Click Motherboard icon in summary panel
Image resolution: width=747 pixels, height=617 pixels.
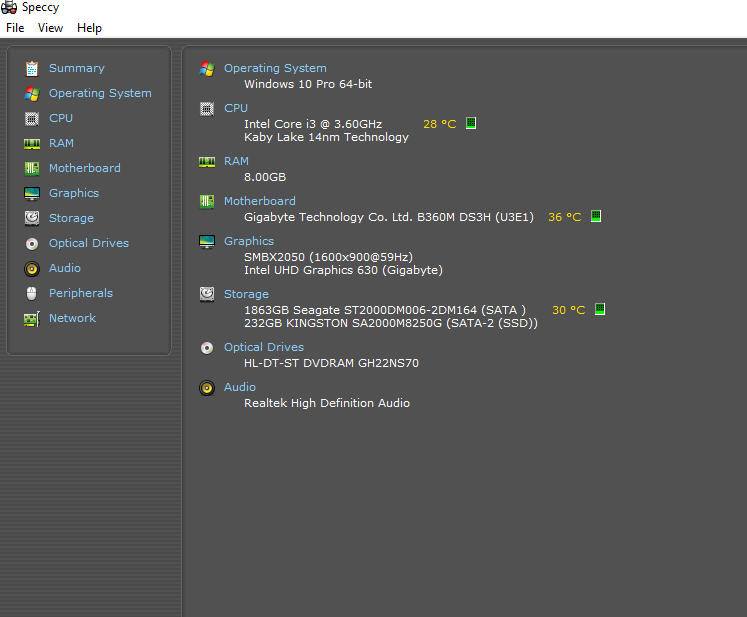tap(207, 202)
